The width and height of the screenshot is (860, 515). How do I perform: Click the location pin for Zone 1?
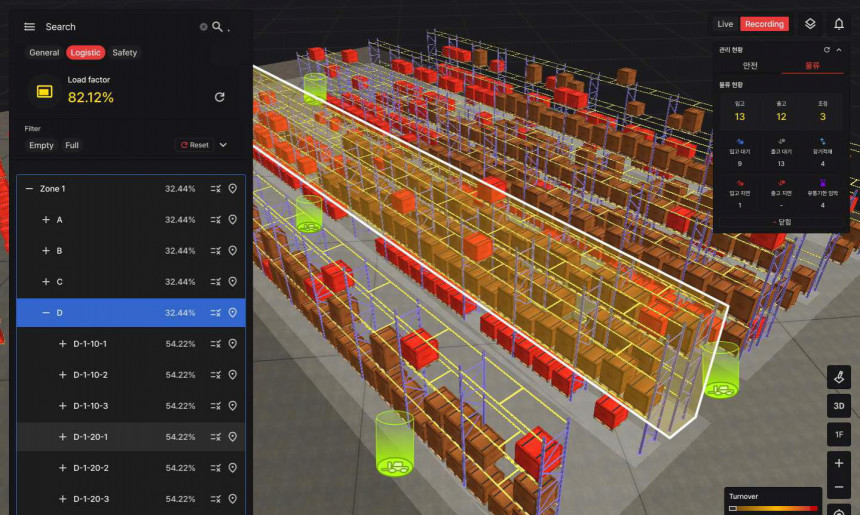click(233, 188)
